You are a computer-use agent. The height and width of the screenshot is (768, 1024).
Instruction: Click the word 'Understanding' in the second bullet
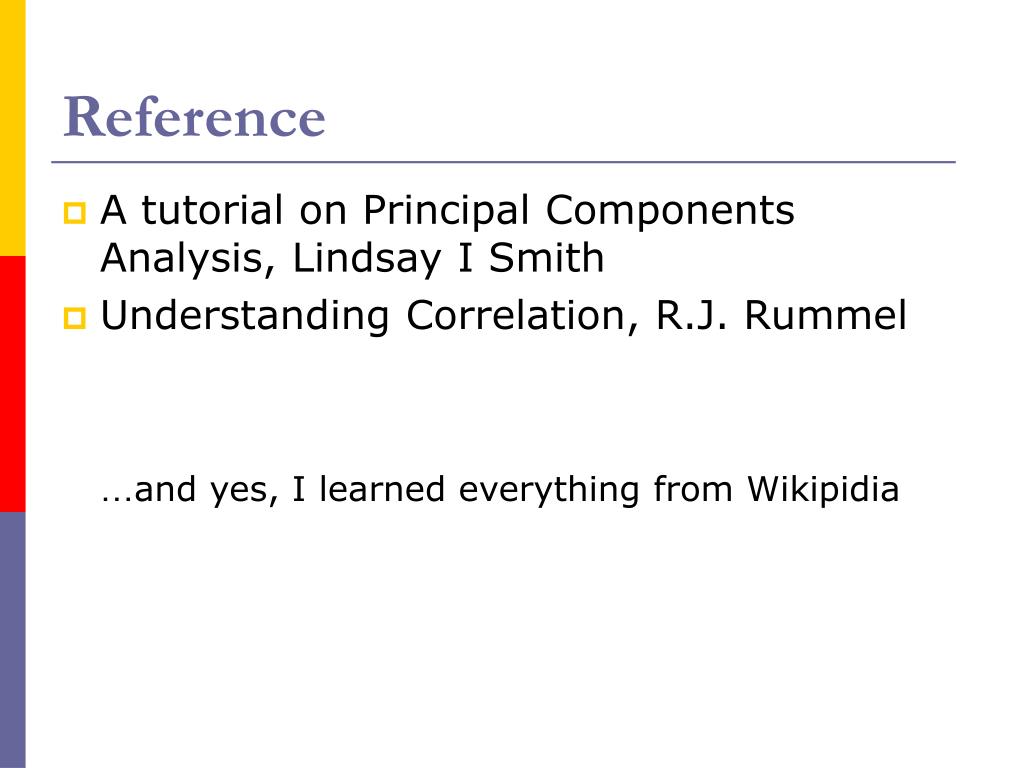click(x=245, y=317)
